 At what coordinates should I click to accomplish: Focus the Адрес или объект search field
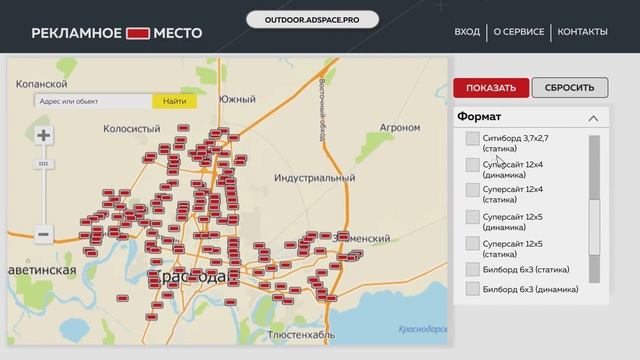93,101
